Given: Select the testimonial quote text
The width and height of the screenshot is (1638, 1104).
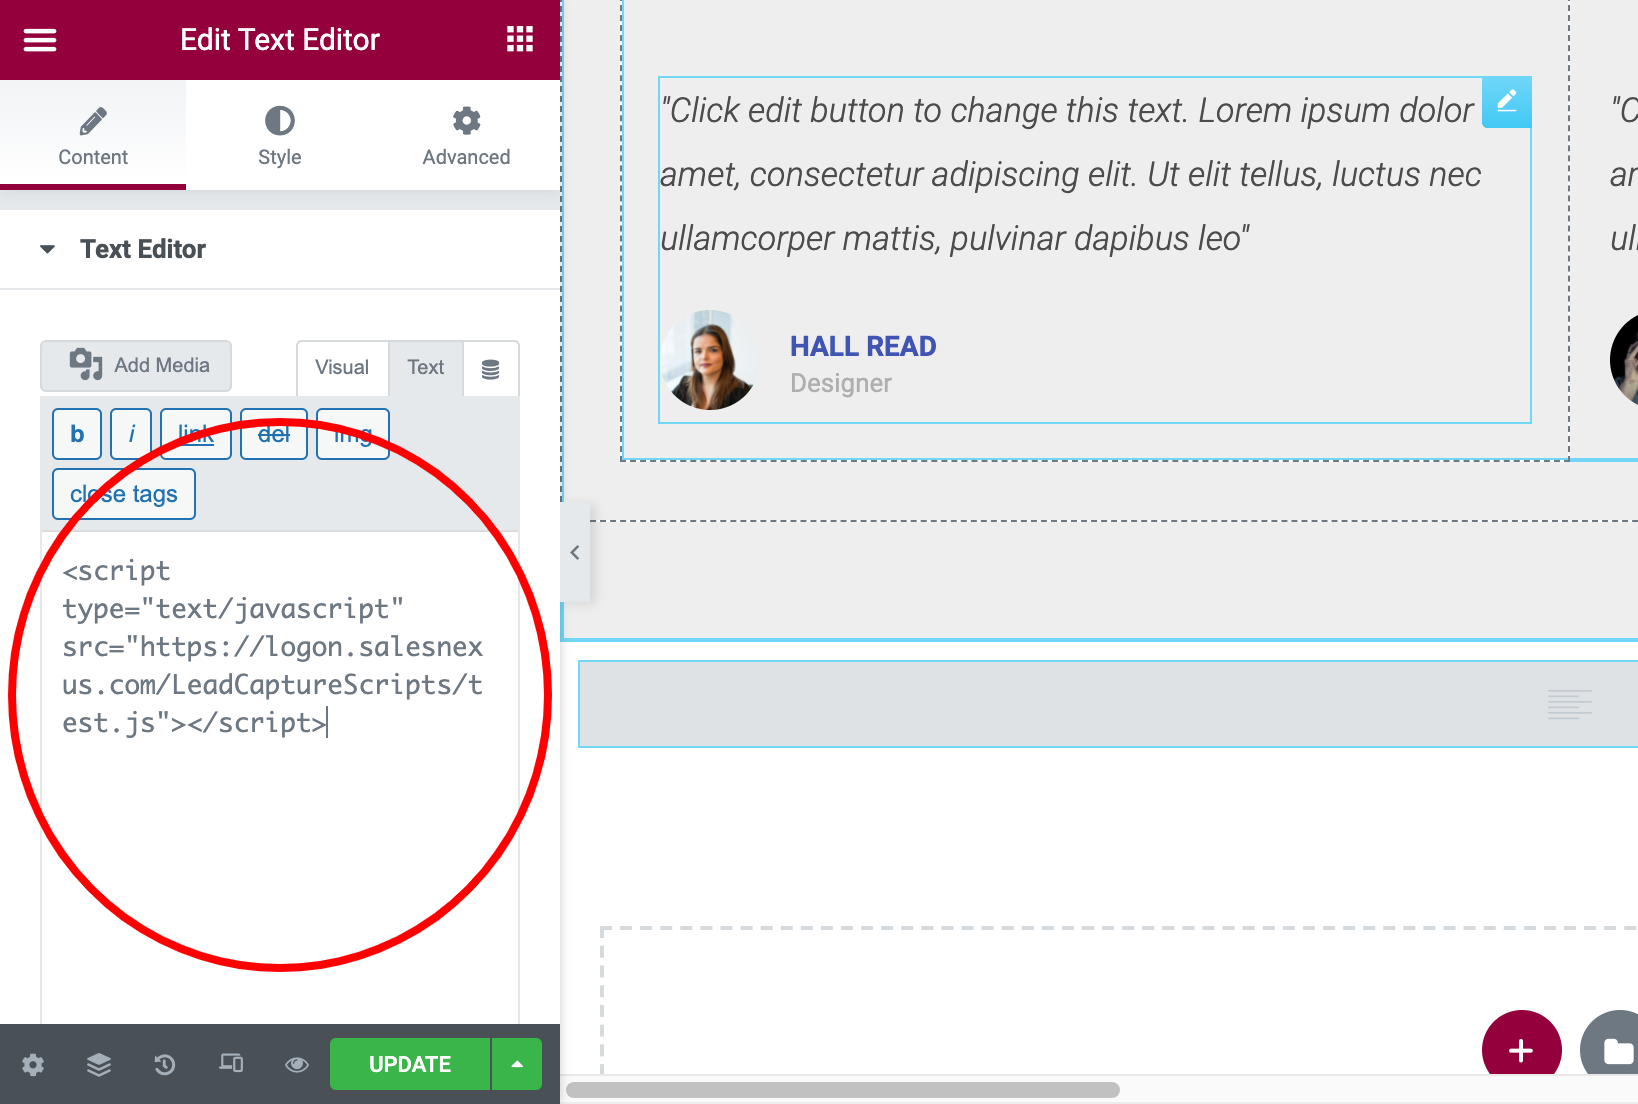Looking at the screenshot, I should [1070, 174].
